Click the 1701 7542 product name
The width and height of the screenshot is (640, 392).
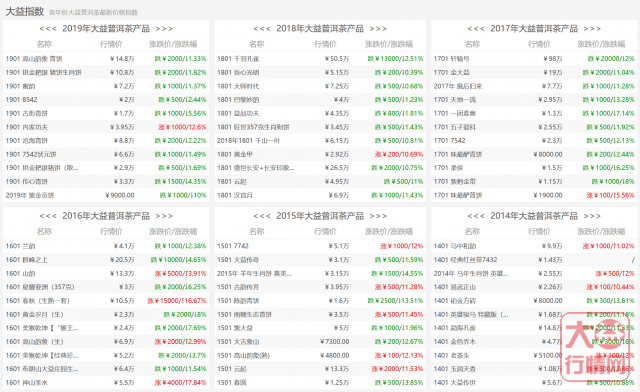point(449,140)
